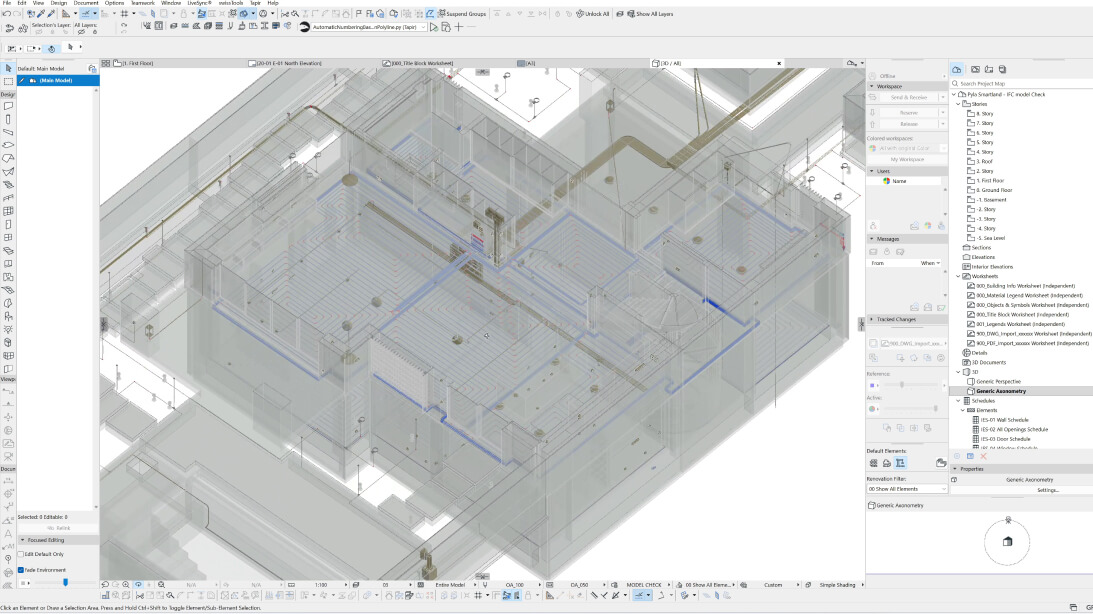Image resolution: width=1093 pixels, height=614 pixels.
Task: Collapse the Focused Editing section
Action: 22,540
